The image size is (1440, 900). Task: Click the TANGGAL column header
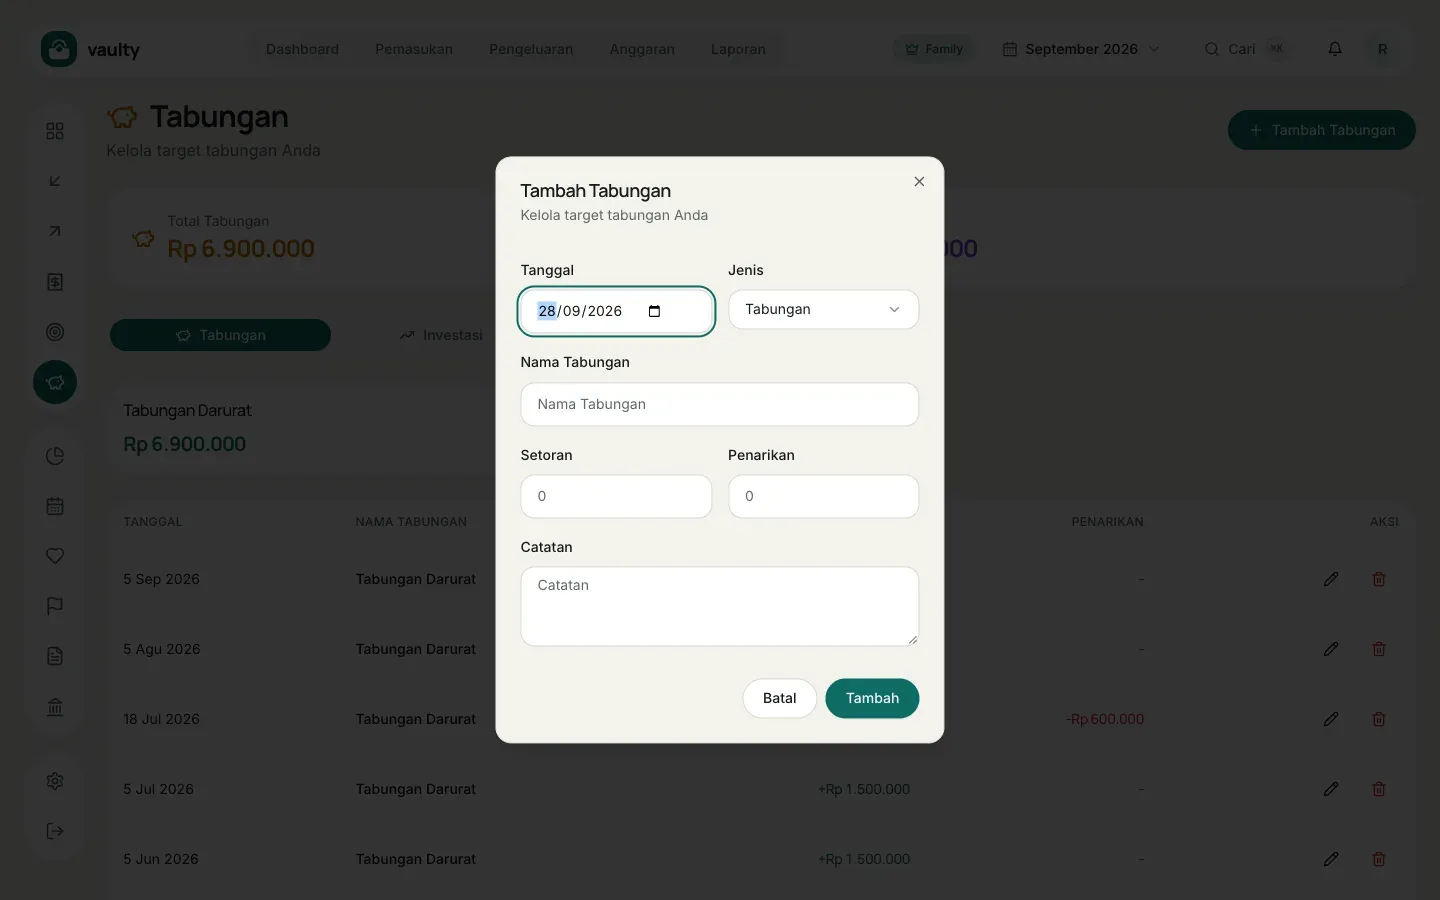[153, 522]
